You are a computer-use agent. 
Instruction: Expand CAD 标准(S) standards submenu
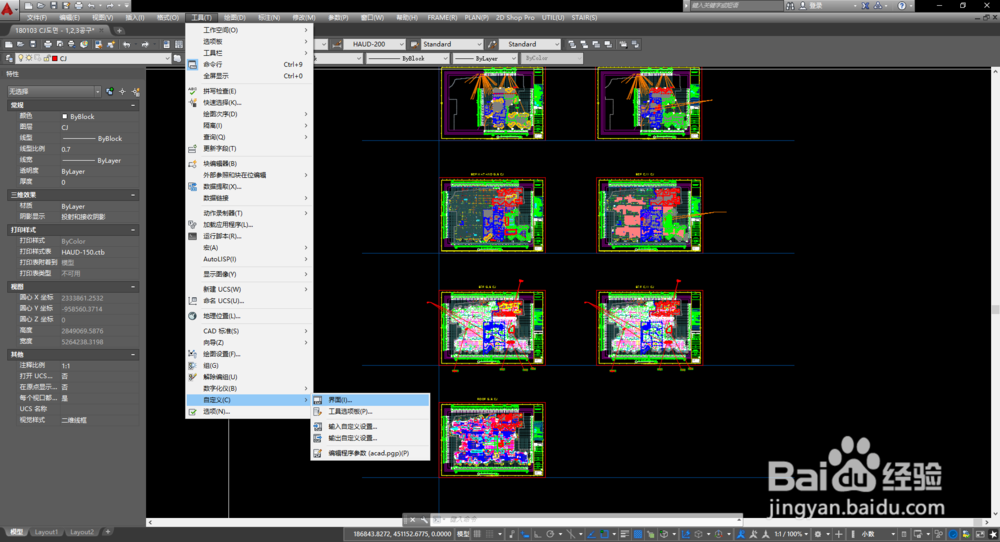249,331
